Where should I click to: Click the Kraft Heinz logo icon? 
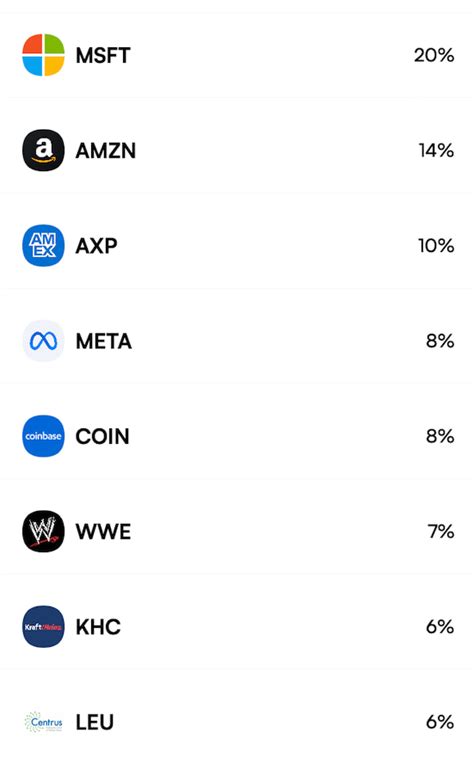pyautogui.click(x=43, y=627)
